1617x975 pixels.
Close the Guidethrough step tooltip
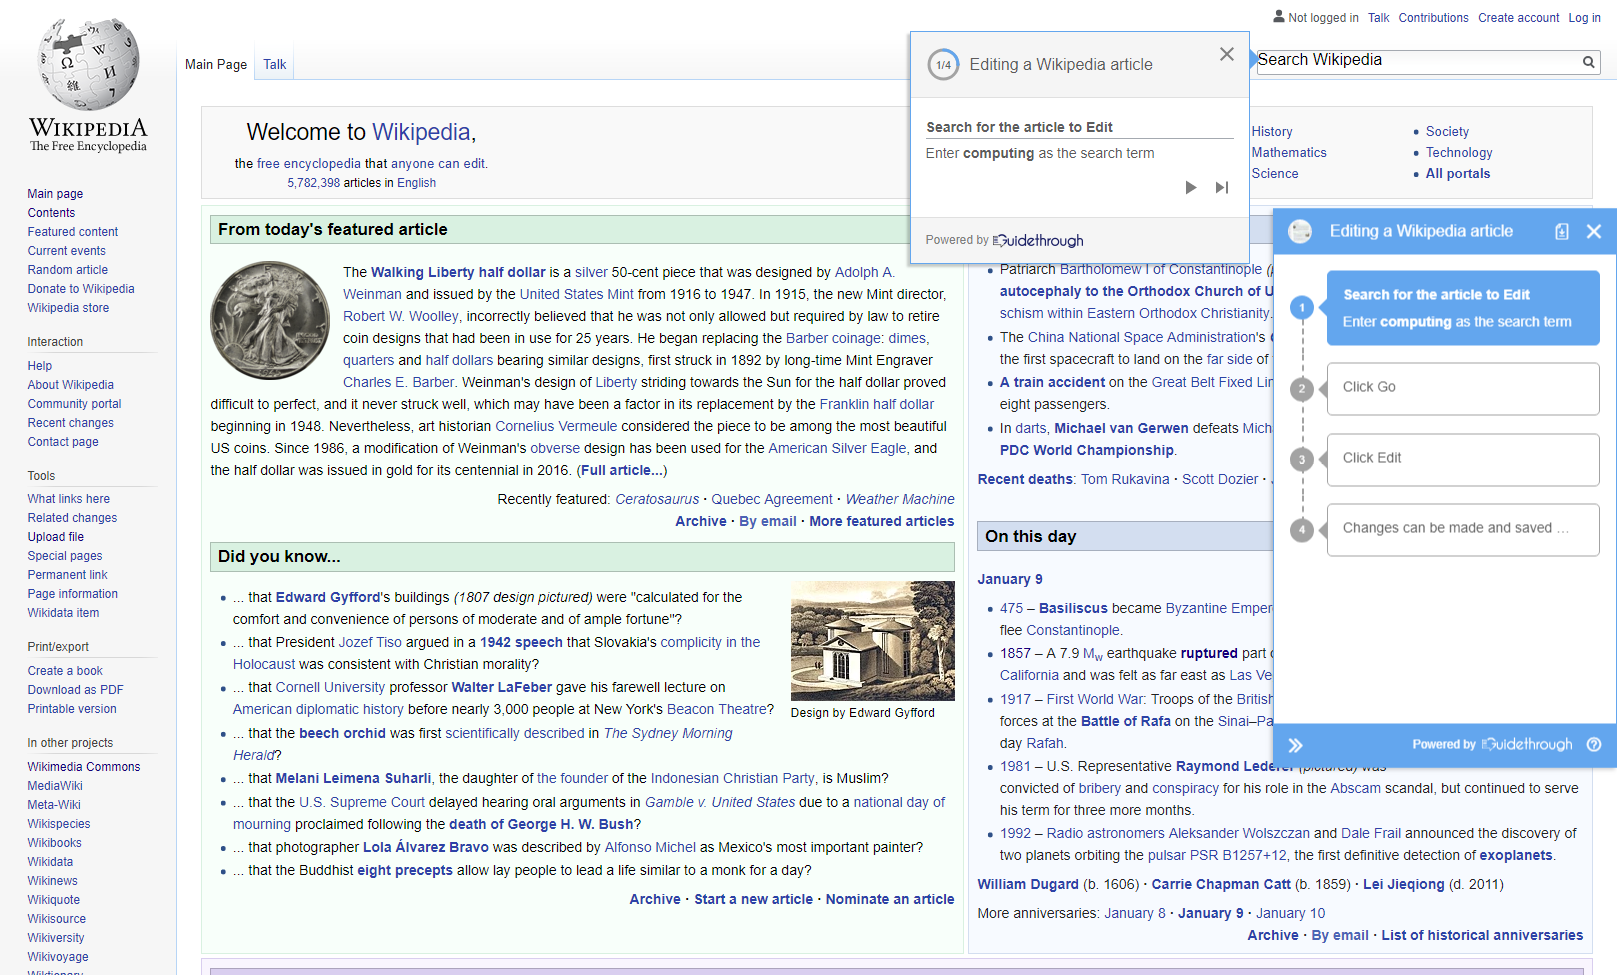tap(1227, 54)
